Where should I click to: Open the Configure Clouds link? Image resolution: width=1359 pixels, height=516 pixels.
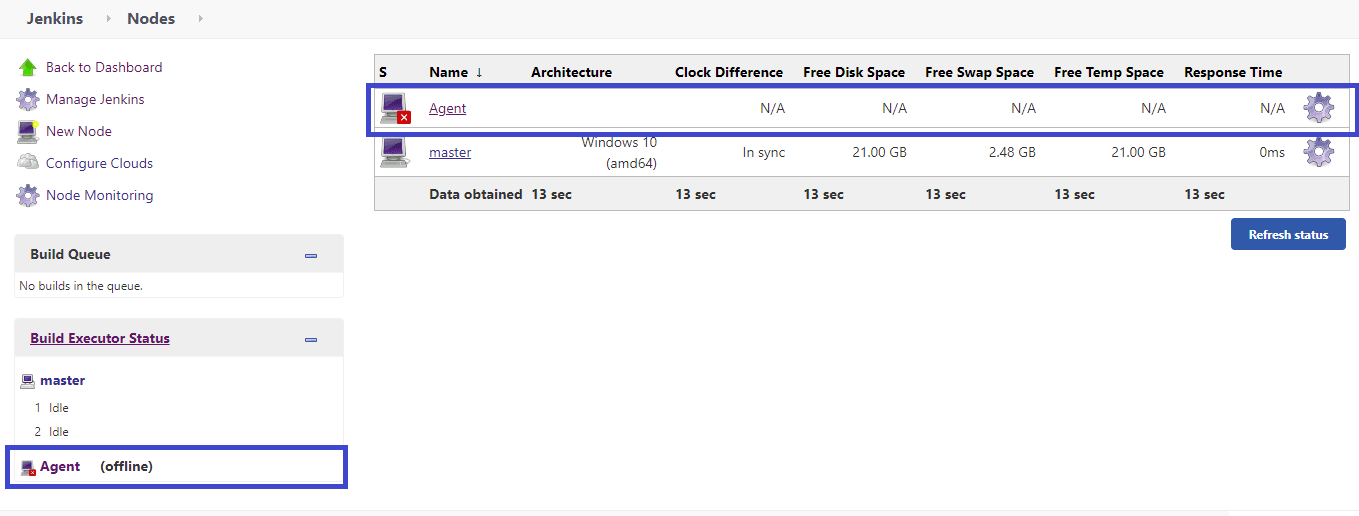(99, 163)
